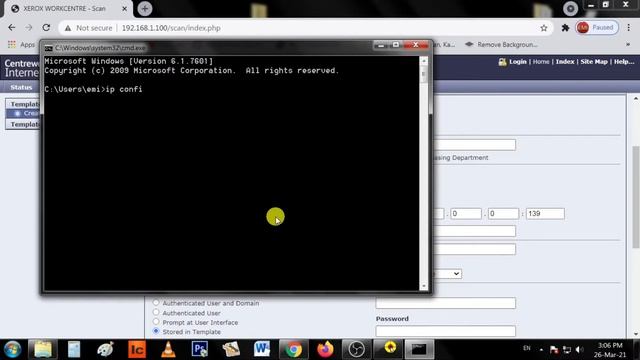Image resolution: width=640 pixels, height=360 pixels.
Task: Open the Paint icon in taskbar
Action: 106,349
